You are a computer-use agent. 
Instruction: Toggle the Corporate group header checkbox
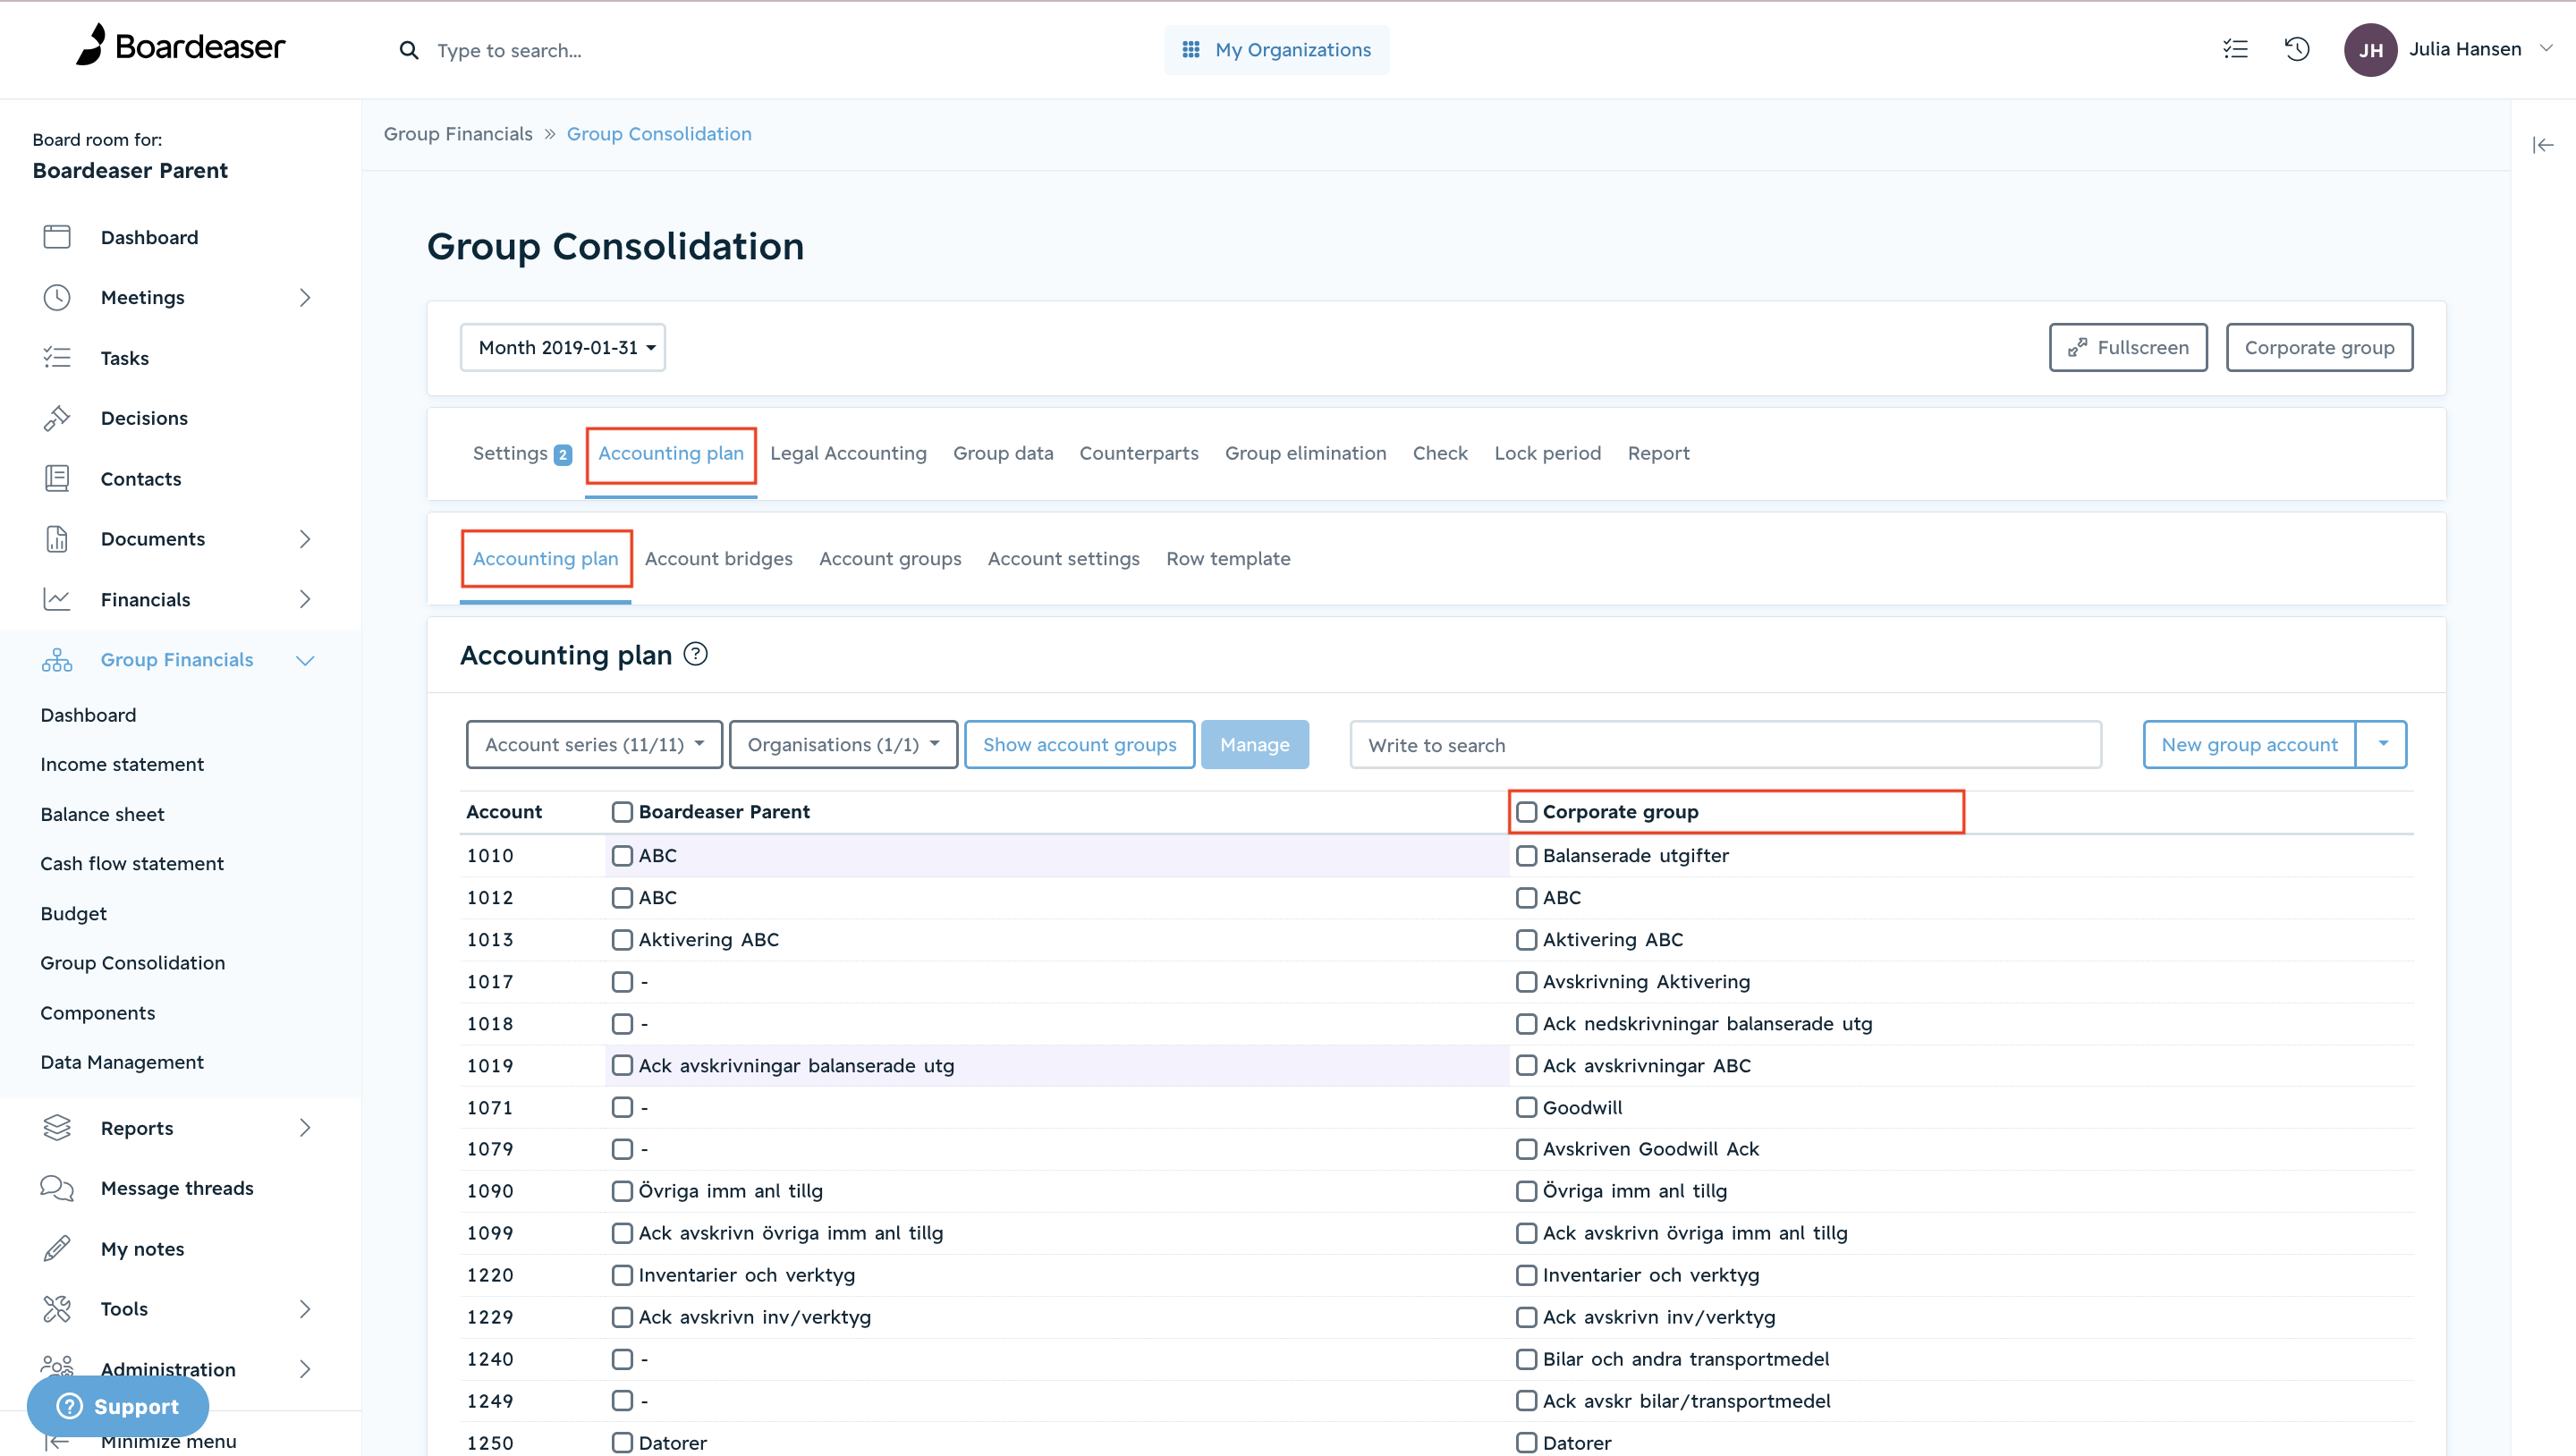pos(1526,812)
